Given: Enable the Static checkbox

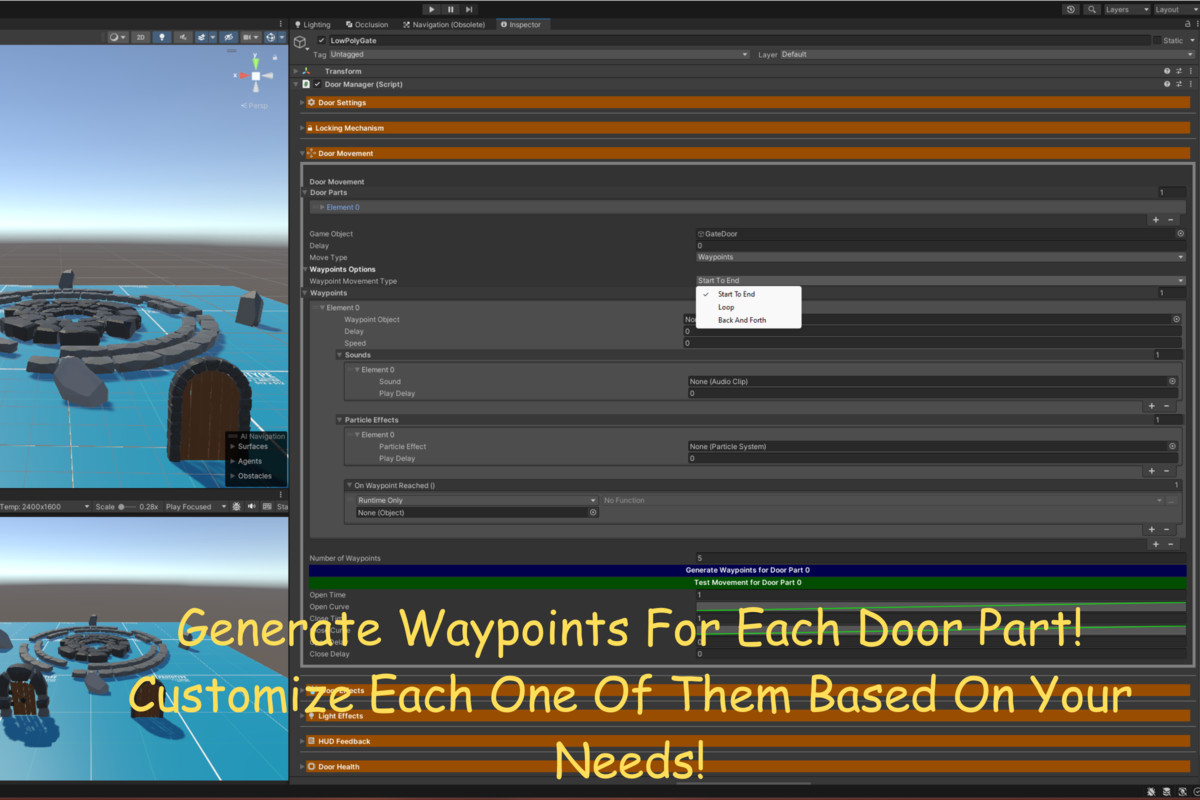Looking at the screenshot, I should (1157, 41).
